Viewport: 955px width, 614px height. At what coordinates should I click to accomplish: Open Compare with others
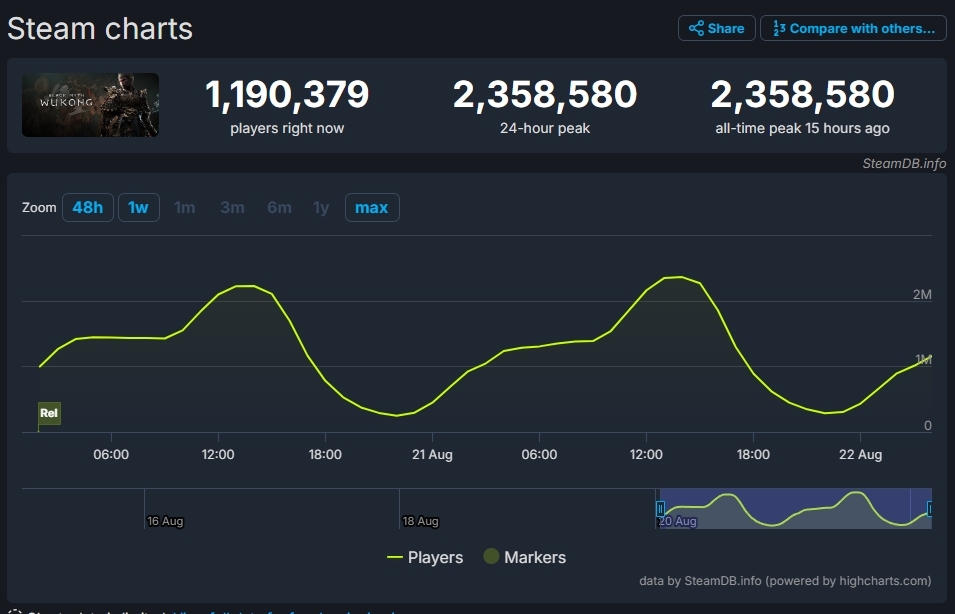coord(853,28)
